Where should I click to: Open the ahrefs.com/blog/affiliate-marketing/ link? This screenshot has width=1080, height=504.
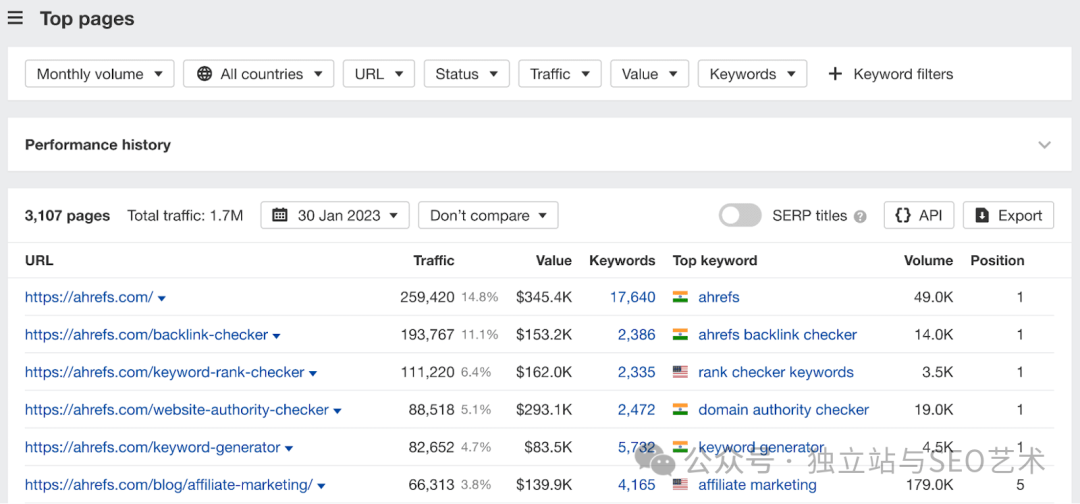coord(169,485)
